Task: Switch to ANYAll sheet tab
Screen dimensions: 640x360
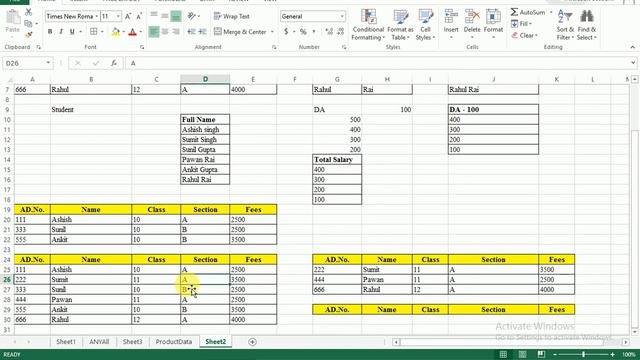Action: coord(99,342)
